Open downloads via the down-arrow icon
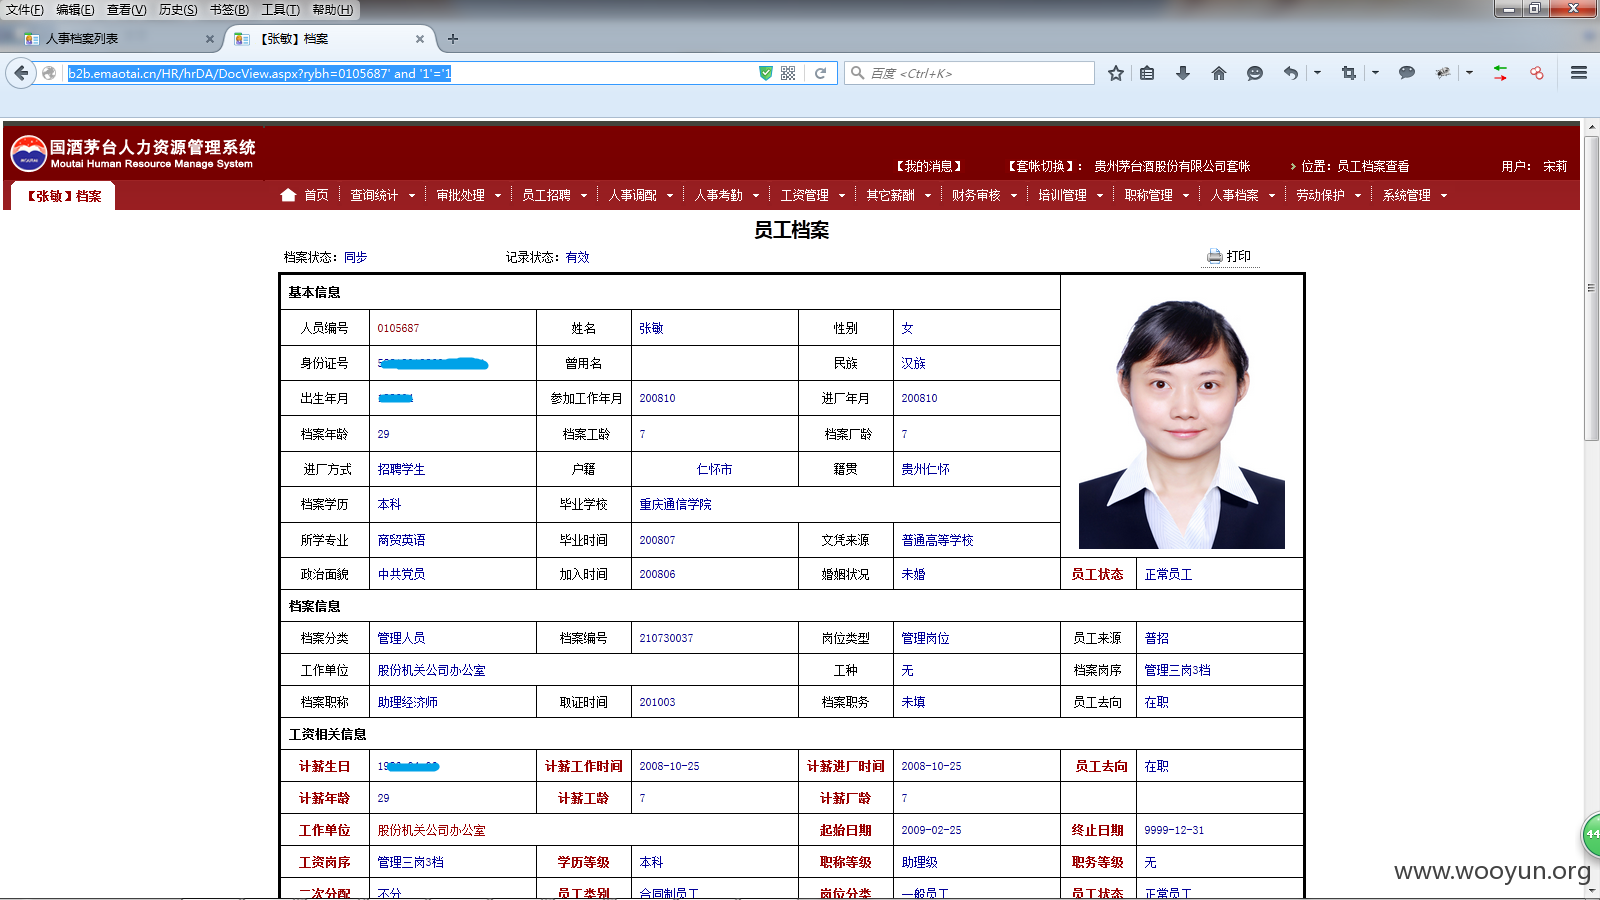 click(x=1183, y=73)
